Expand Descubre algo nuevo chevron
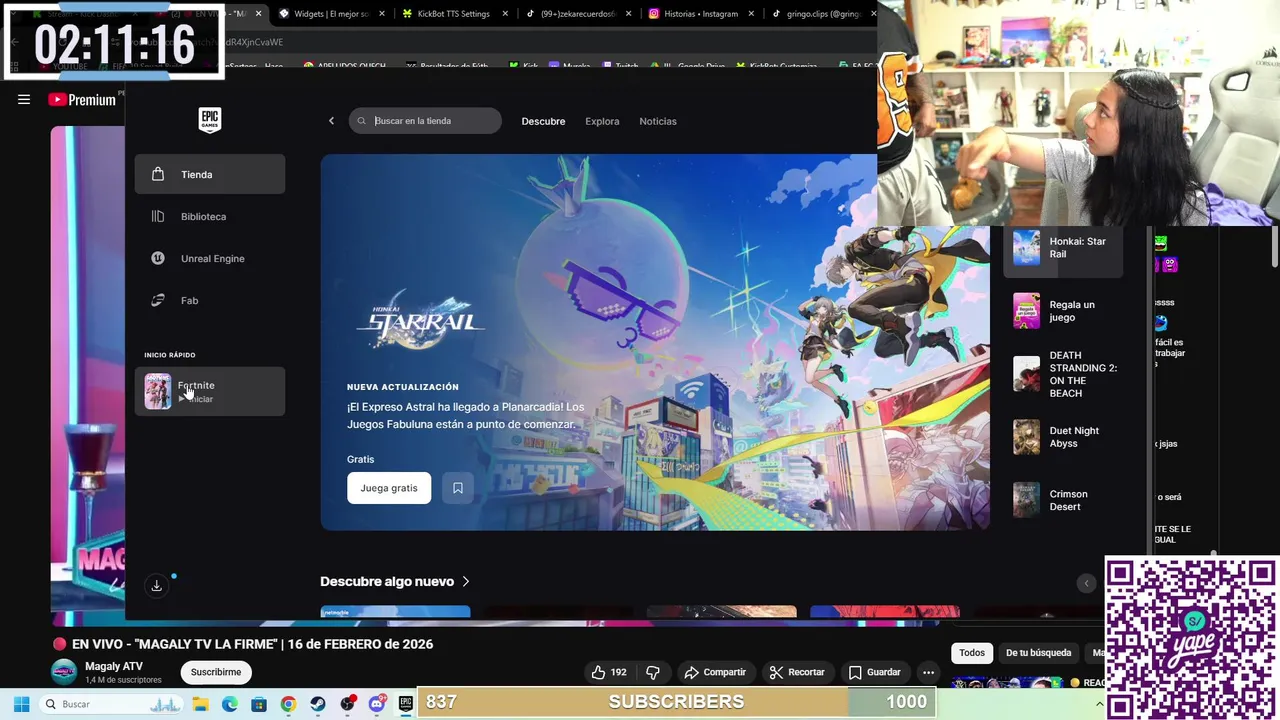The image size is (1280, 720). point(465,581)
